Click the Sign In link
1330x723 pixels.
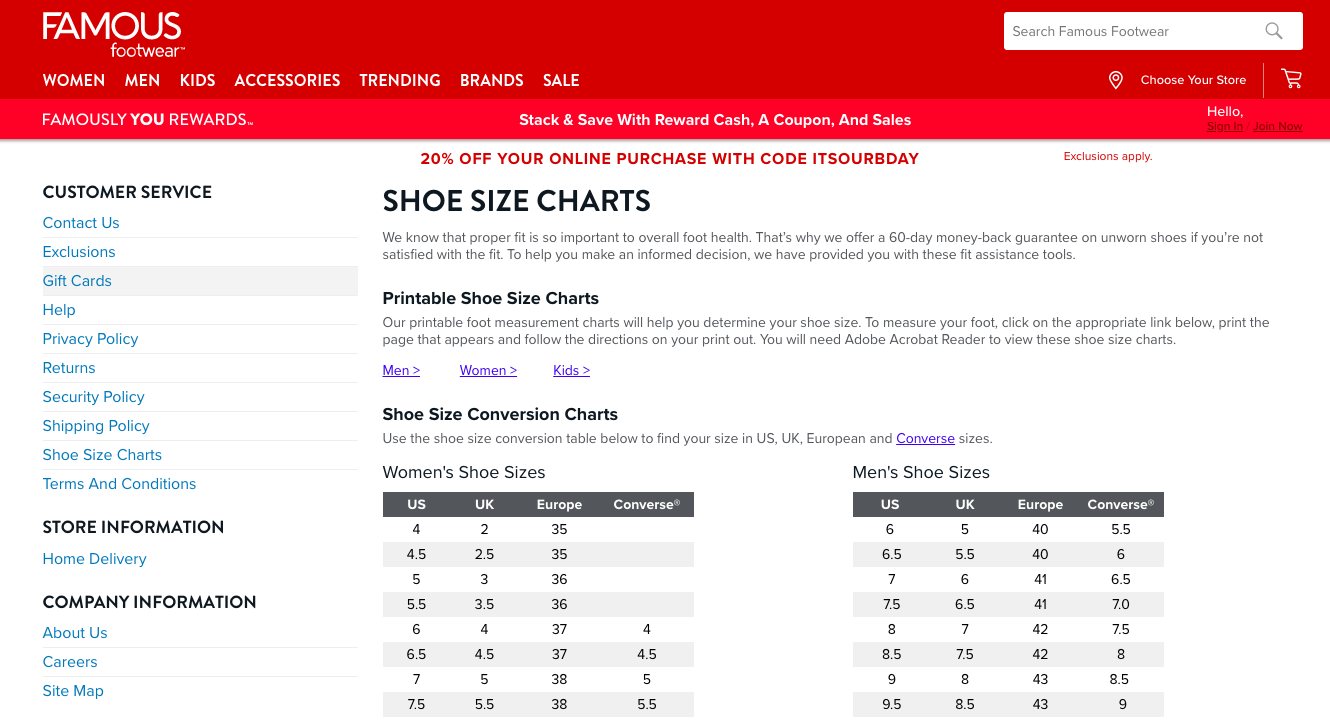click(x=1224, y=126)
